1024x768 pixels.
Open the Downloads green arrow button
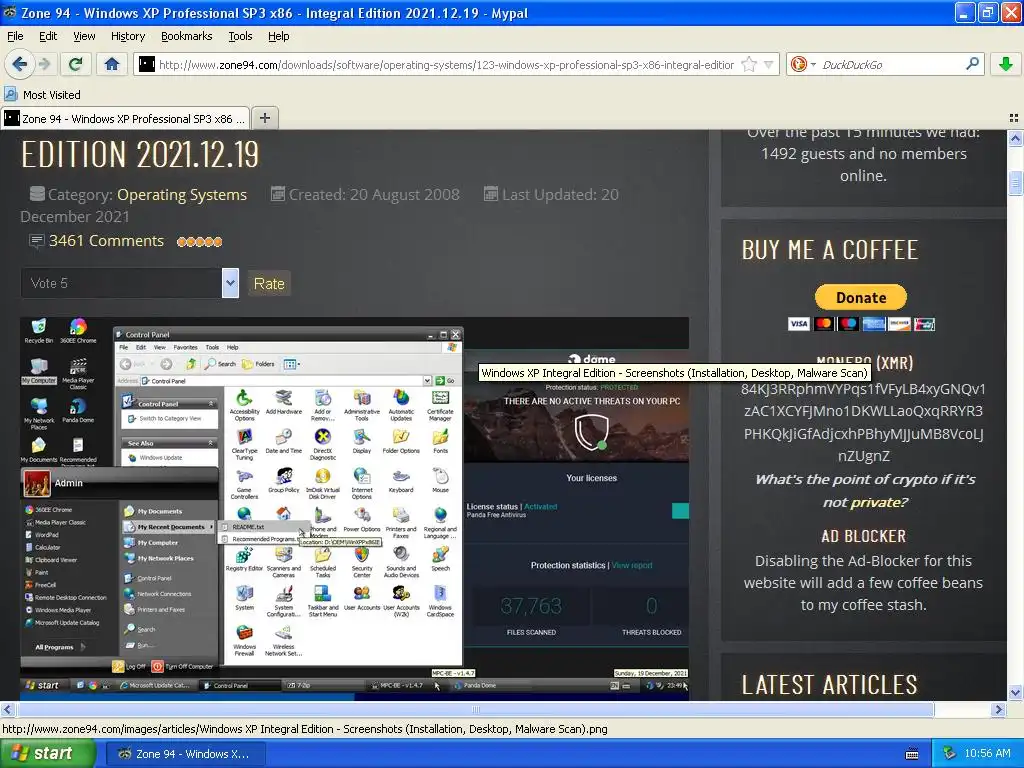click(1006, 64)
